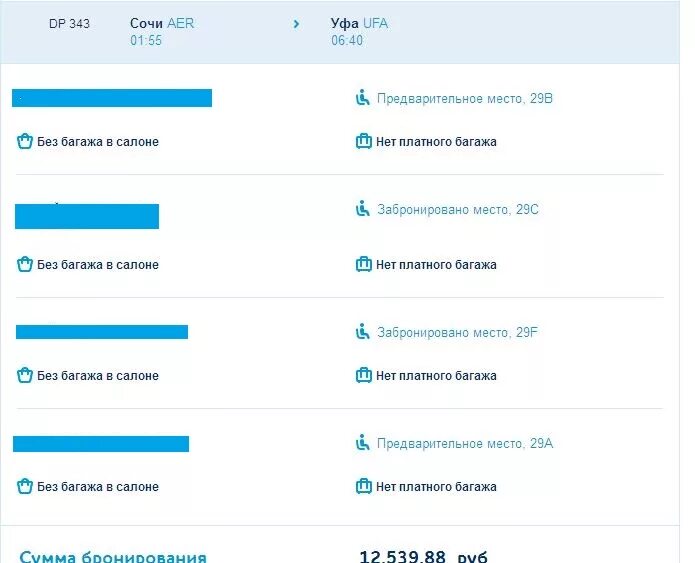Click cabin bag icon in 29F passenger row
695x563 pixels.
pyautogui.click(x=25, y=375)
